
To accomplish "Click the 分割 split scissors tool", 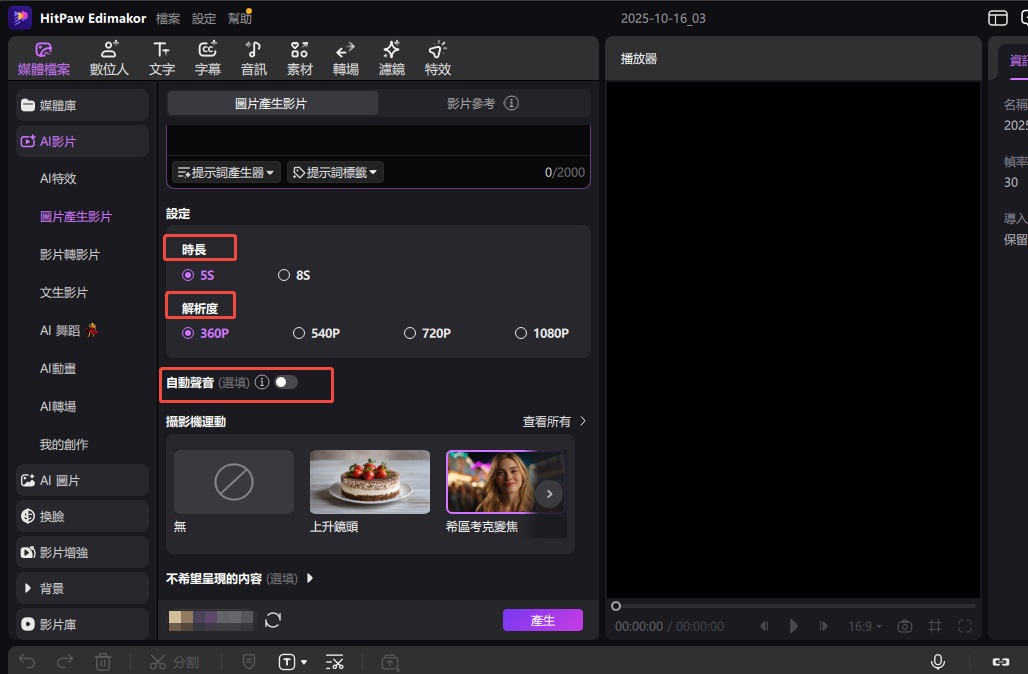I will click(x=174, y=662).
